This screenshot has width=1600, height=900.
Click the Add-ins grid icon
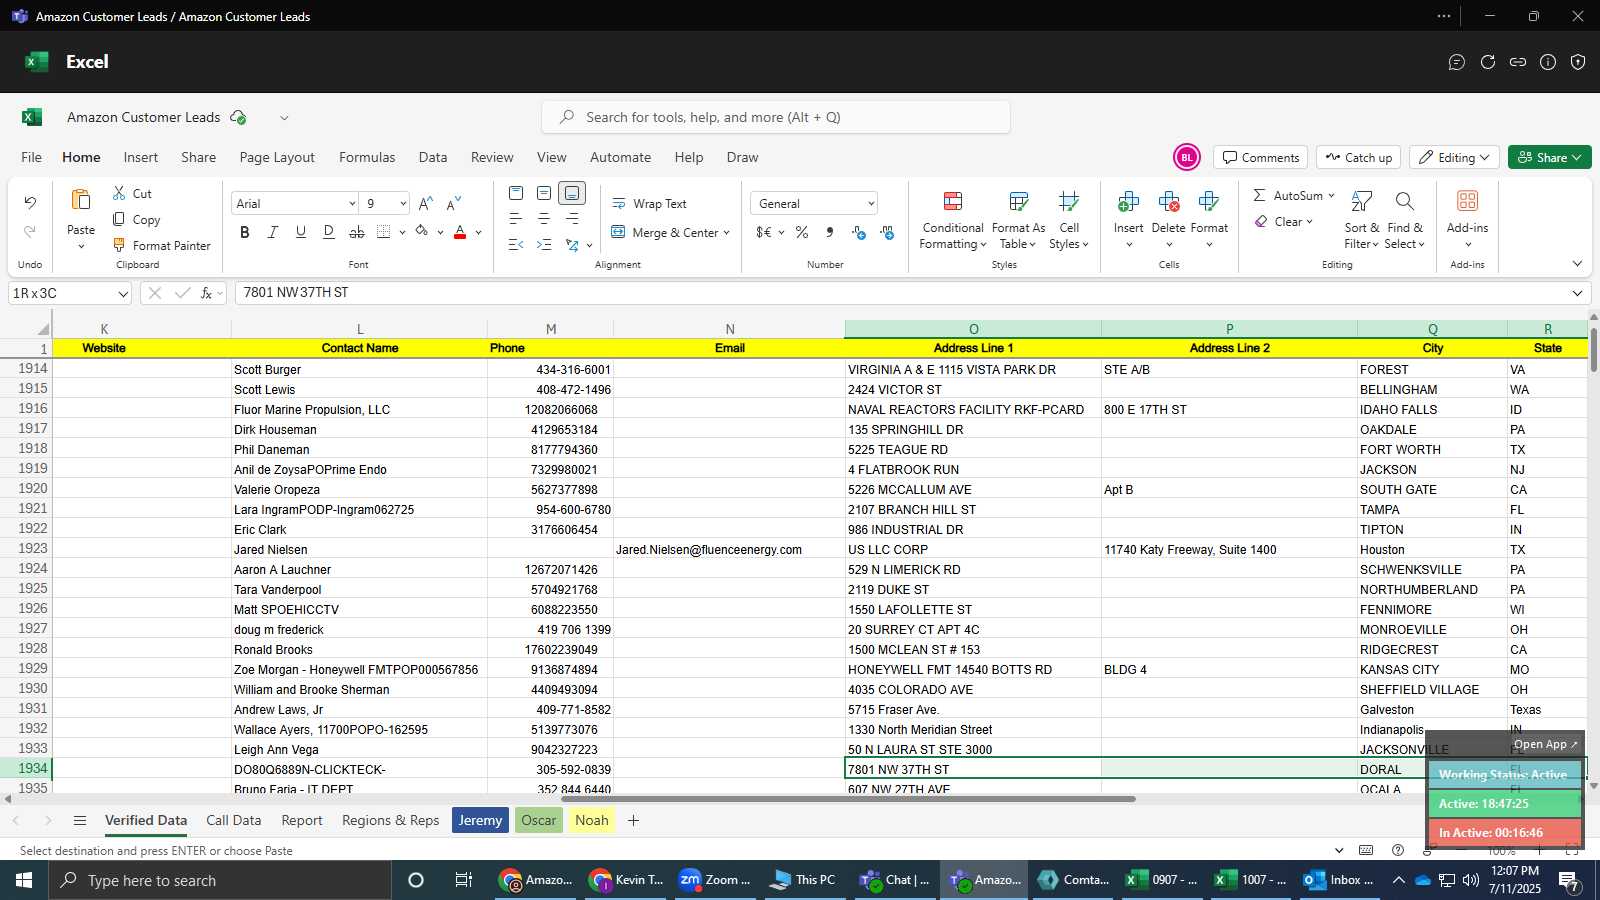tap(1467, 201)
